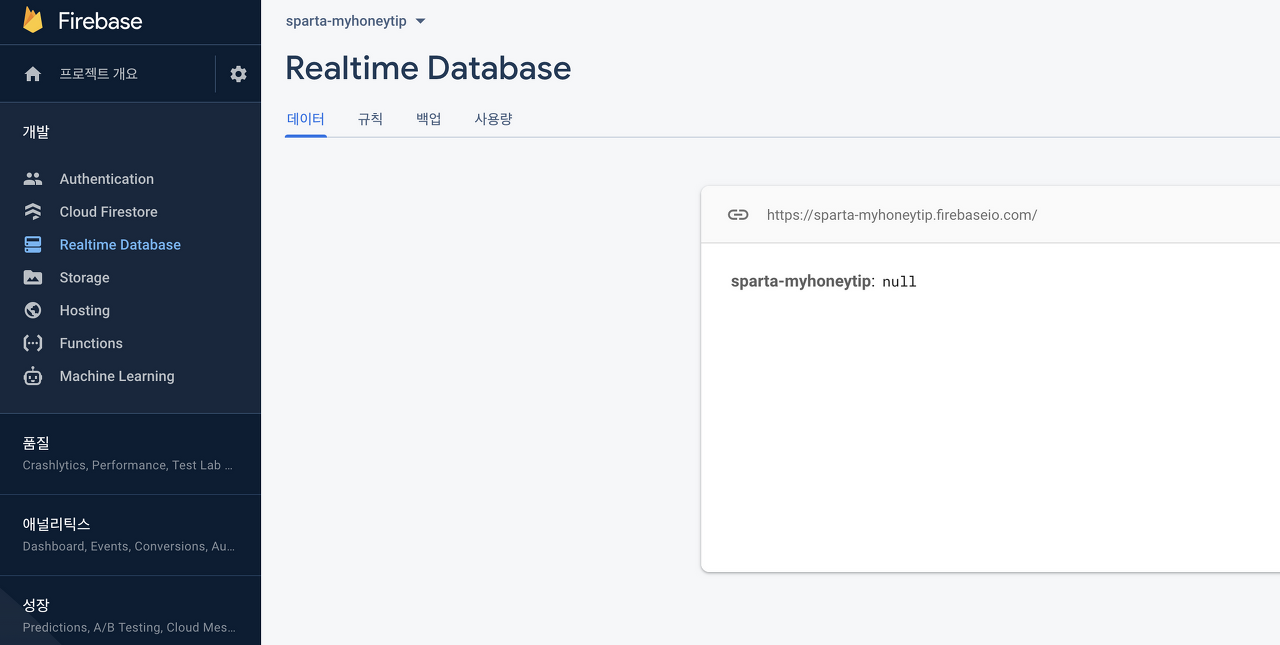Viewport: 1280px width, 645px height.
Task: Click the Storage image icon
Action: coord(33,278)
